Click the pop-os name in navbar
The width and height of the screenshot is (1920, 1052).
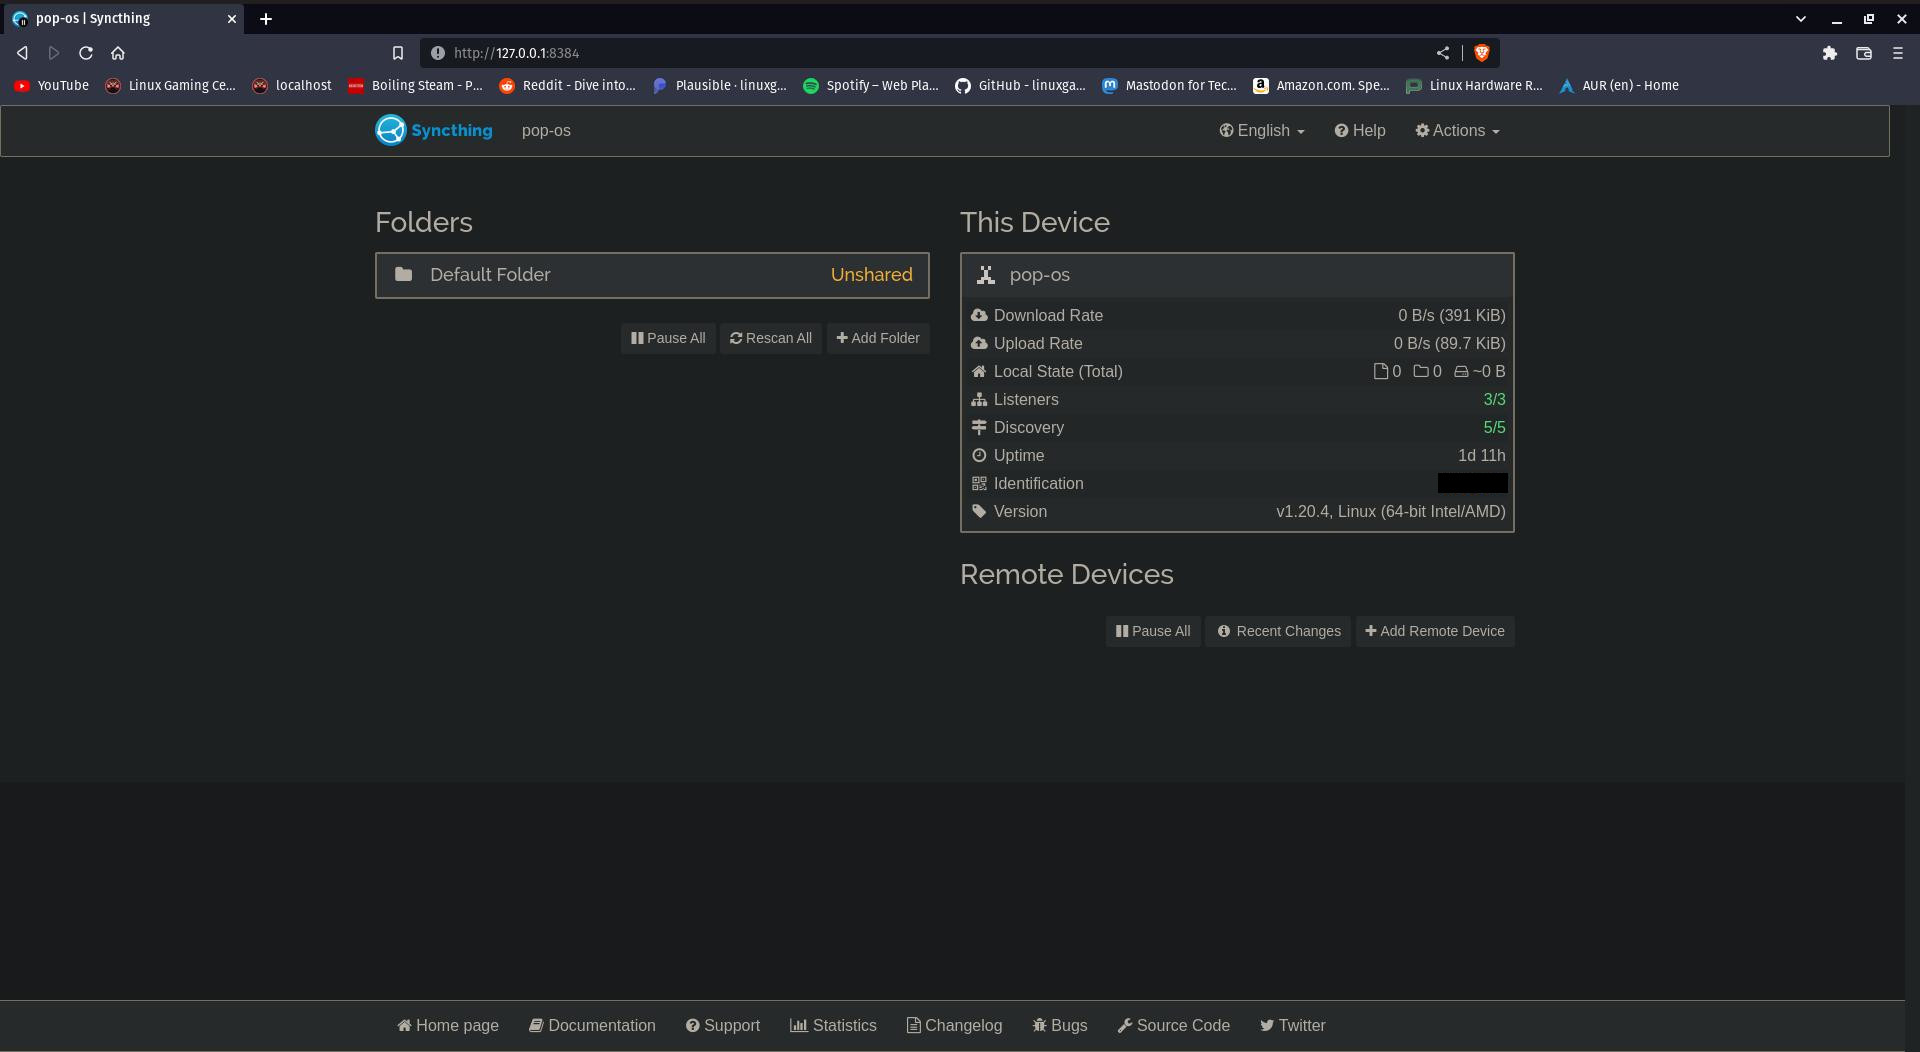pyautogui.click(x=546, y=130)
